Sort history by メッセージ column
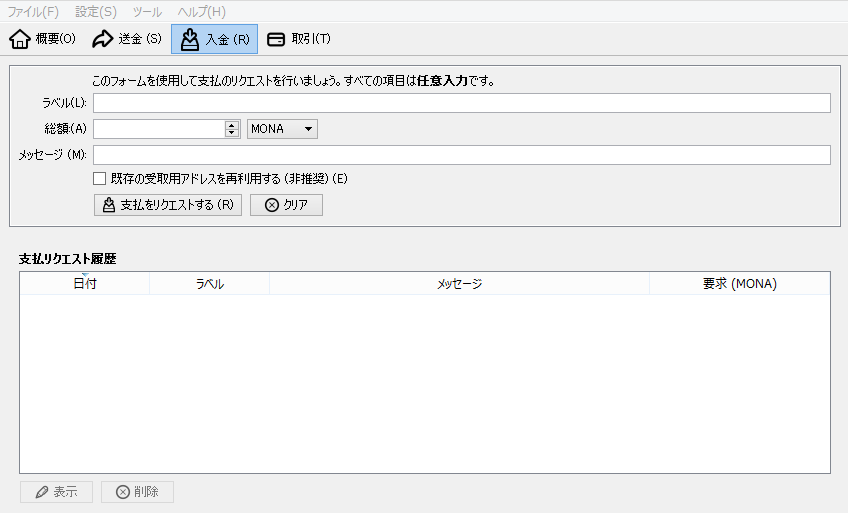Screen dimensions: 848x513 pos(459,283)
